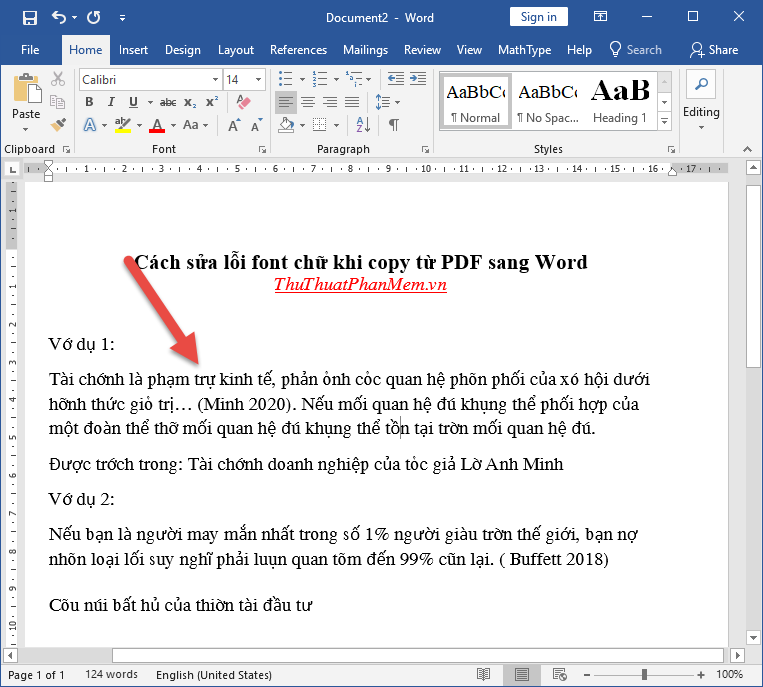Activate Format Painter
Image resolution: width=763 pixels, height=687 pixels.
(x=58, y=125)
